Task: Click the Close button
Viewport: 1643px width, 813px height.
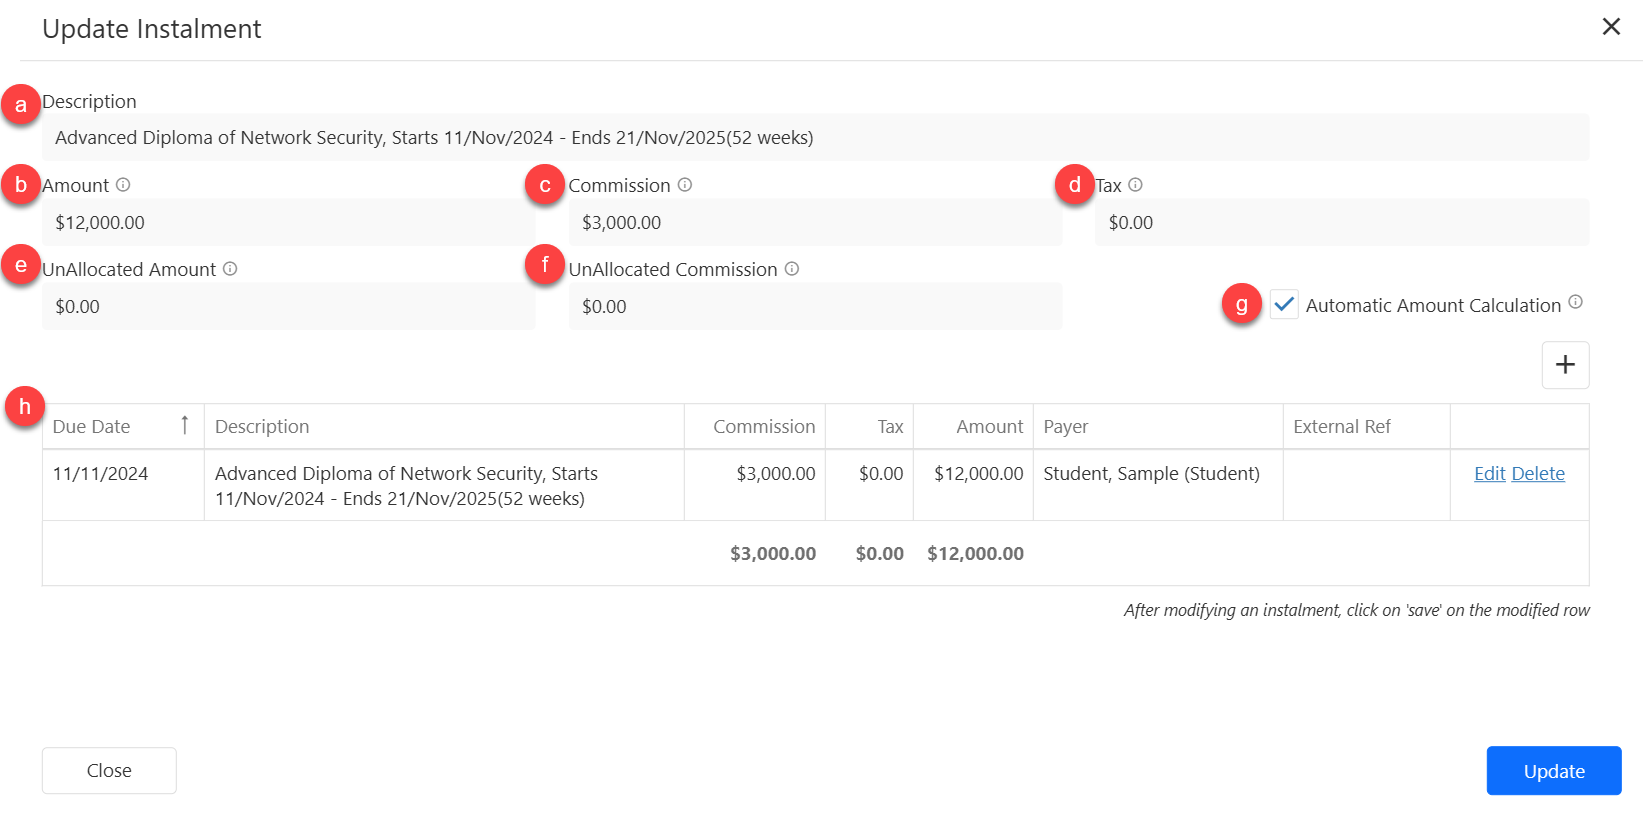Action: (x=109, y=771)
